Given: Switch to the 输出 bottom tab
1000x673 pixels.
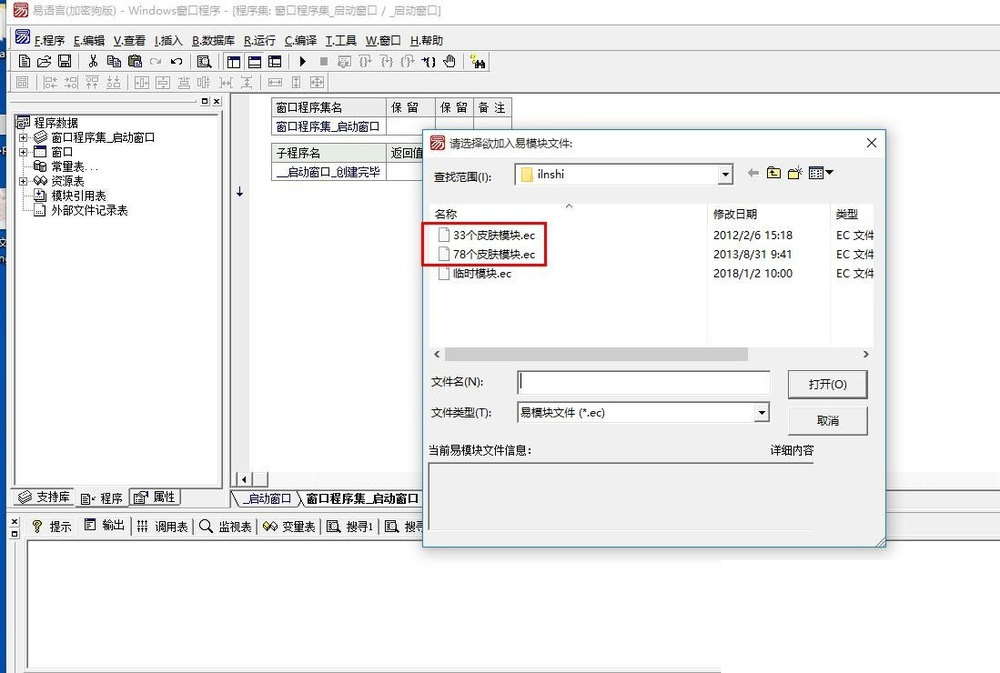Looking at the screenshot, I should click(105, 526).
